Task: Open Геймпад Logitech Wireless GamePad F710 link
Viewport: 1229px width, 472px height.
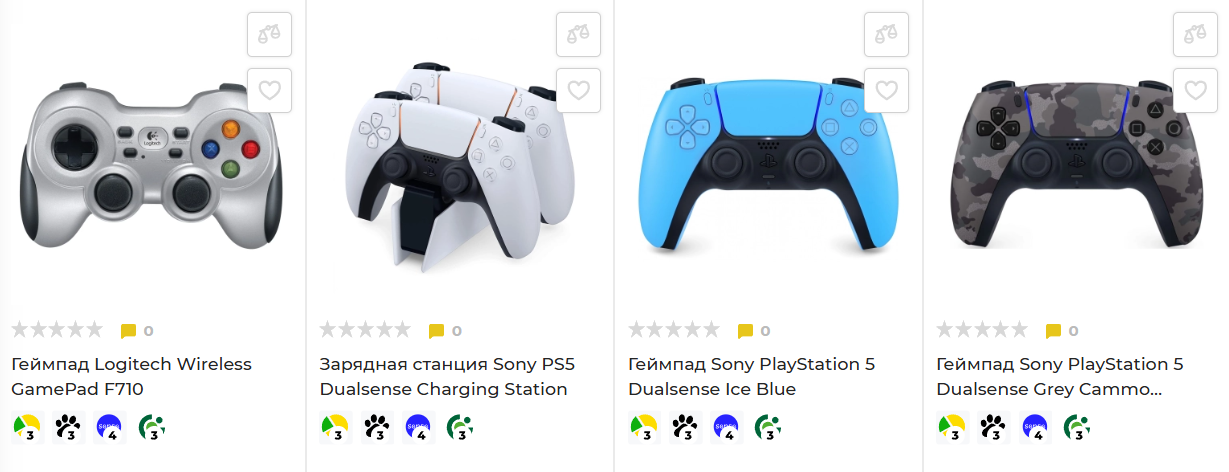Action: pos(131,377)
